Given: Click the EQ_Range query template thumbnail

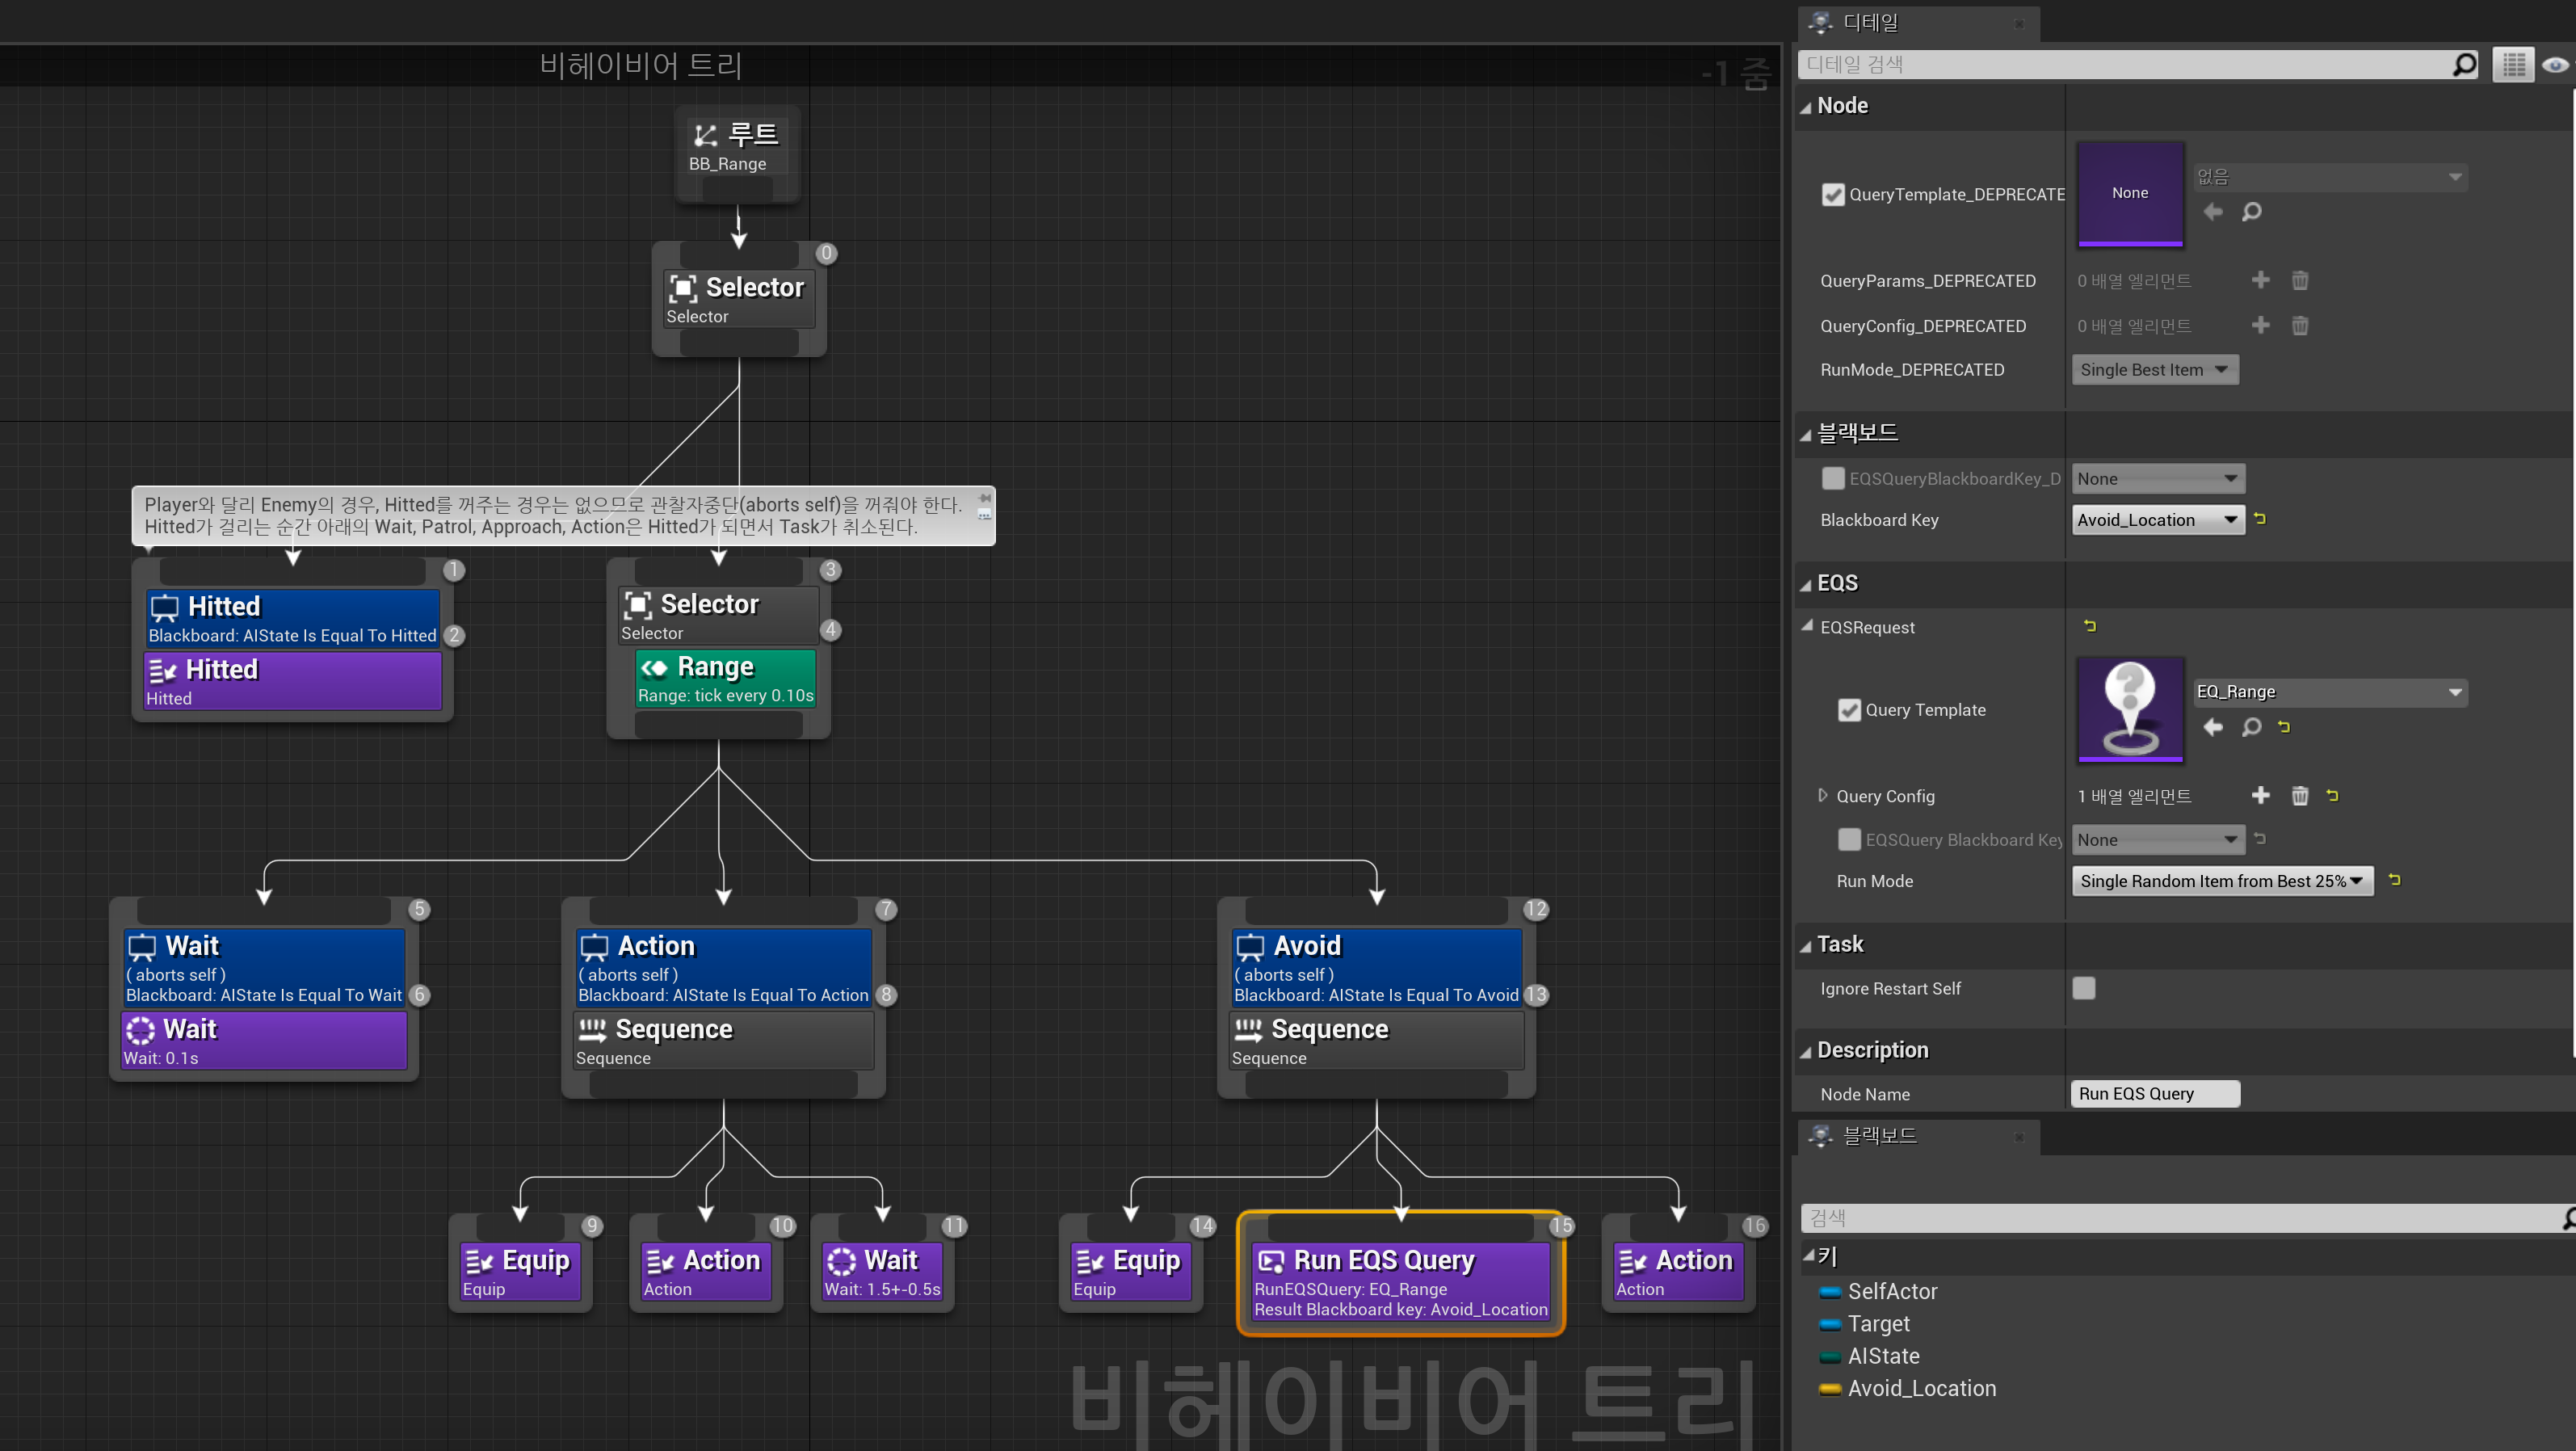Looking at the screenshot, I should [x=2130, y=710].
